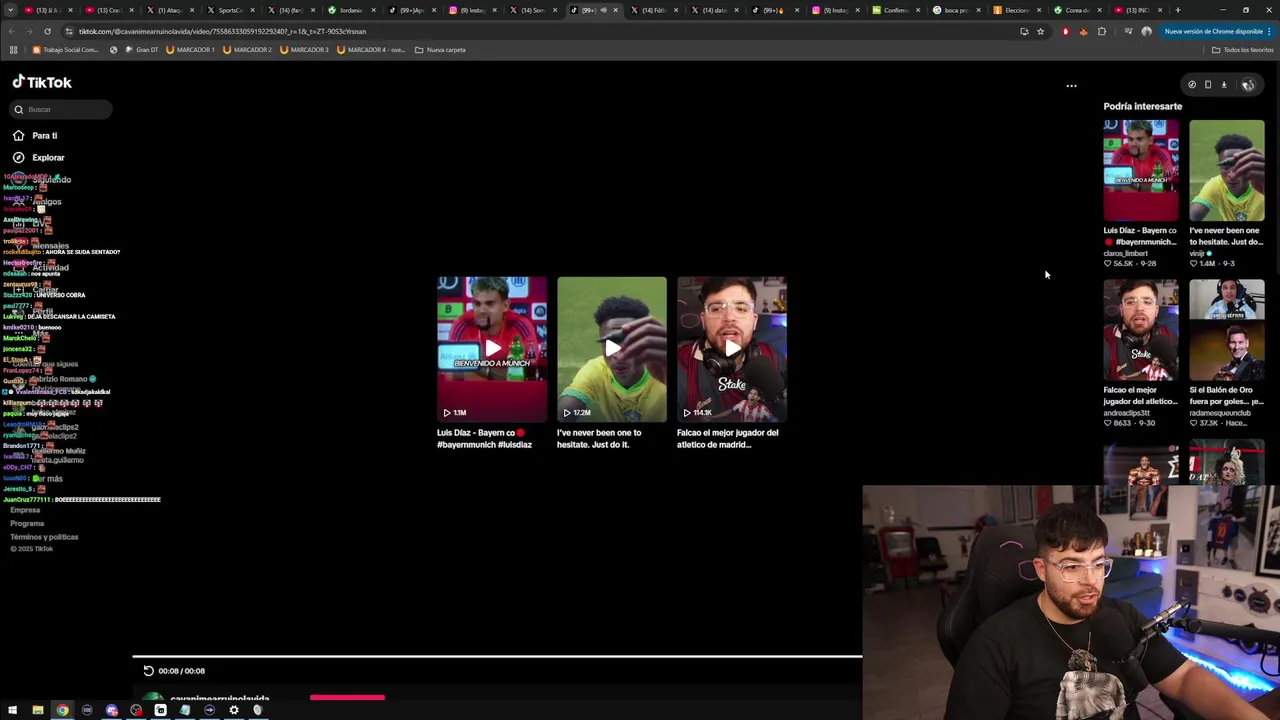The width and height of the screenshot is (1280, 720).
Task: Switch to the SportsCe X tab
Action: point(229,10)
